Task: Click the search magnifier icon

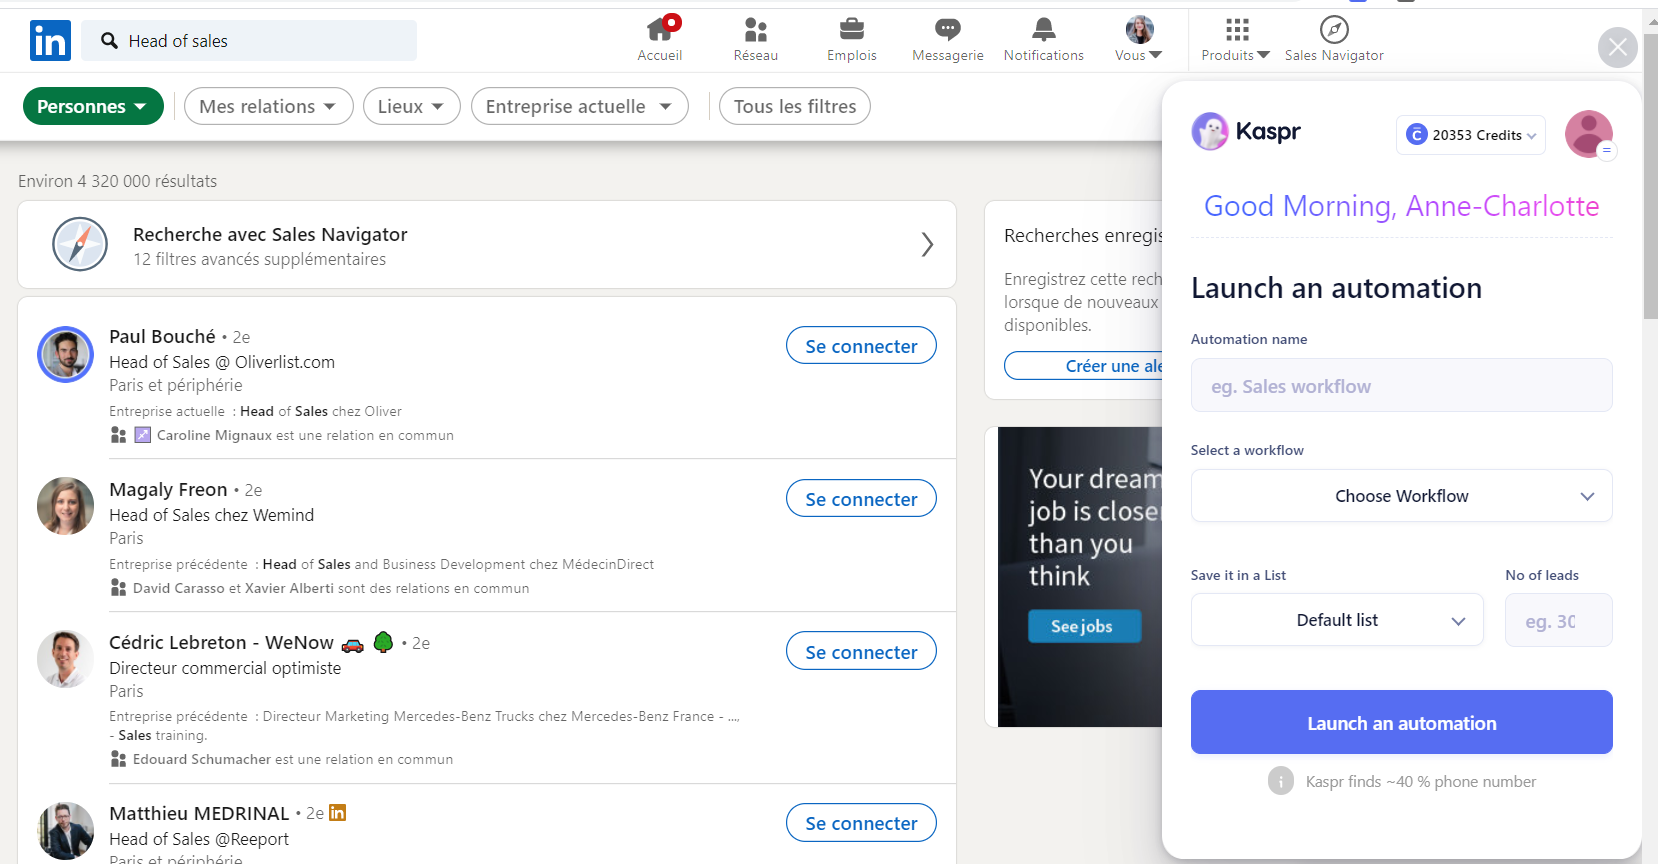Action: pos(110,41)
